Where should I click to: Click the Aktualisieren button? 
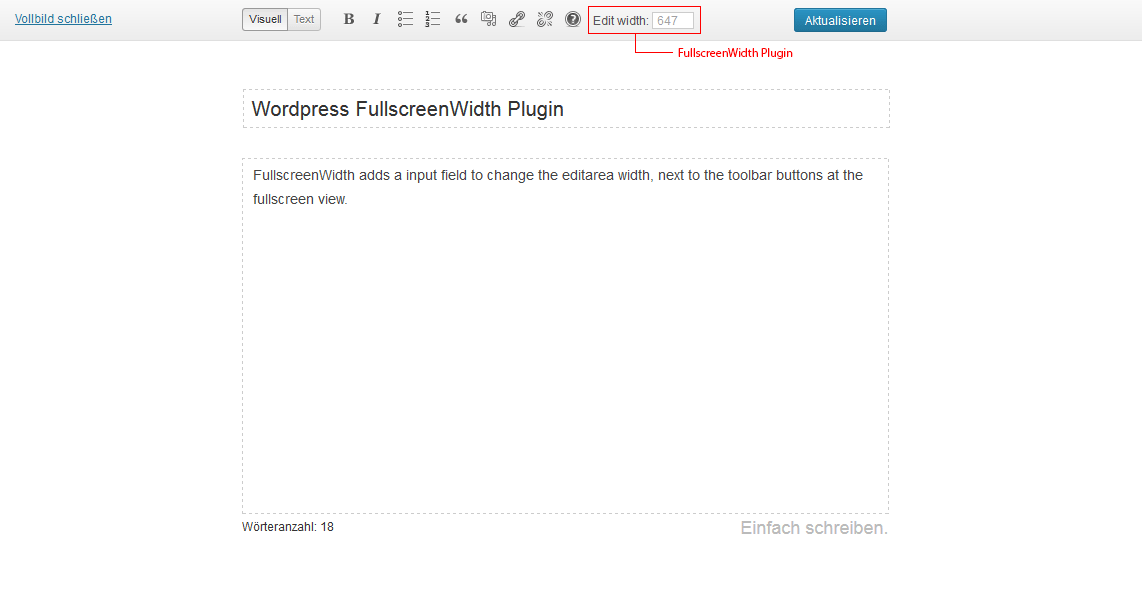tap(840, 20)
